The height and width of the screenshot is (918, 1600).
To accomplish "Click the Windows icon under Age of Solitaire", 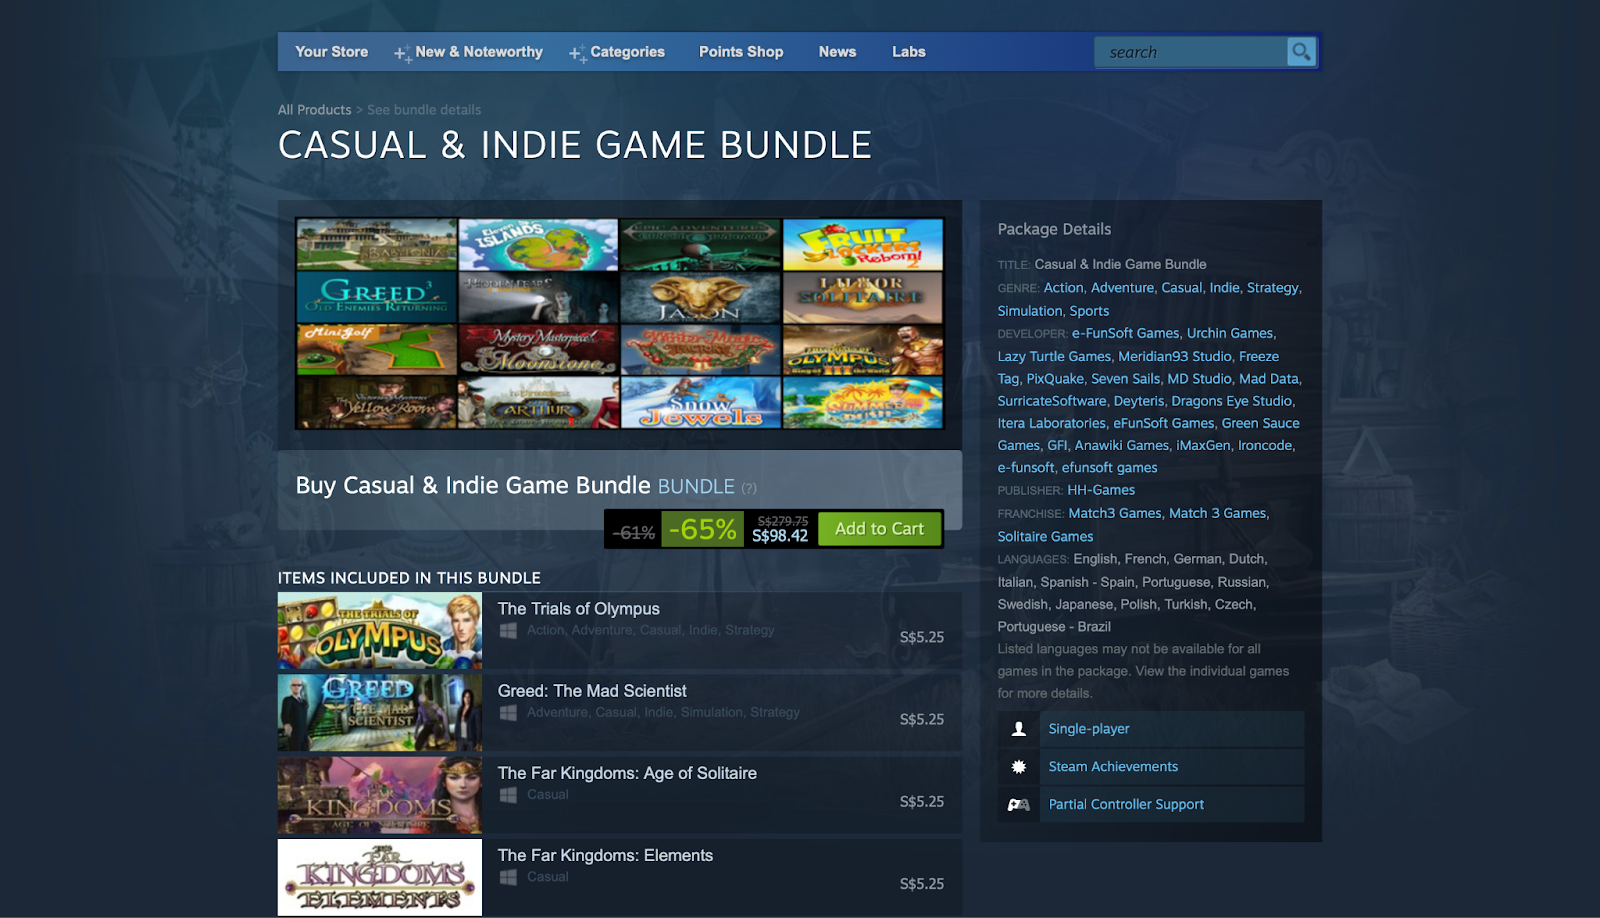I will point(508,794).
